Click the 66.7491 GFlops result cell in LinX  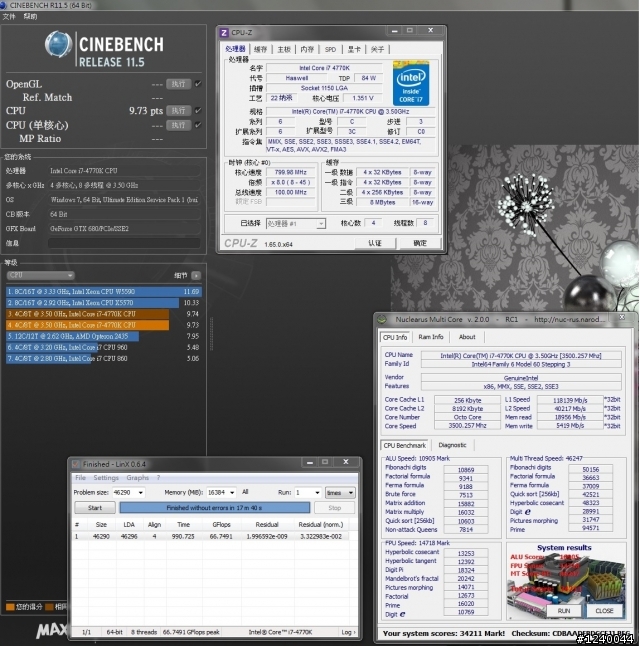[221, 537]
